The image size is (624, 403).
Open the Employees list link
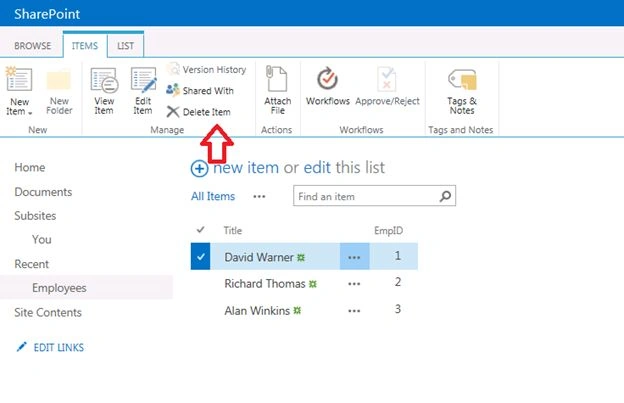59,288
